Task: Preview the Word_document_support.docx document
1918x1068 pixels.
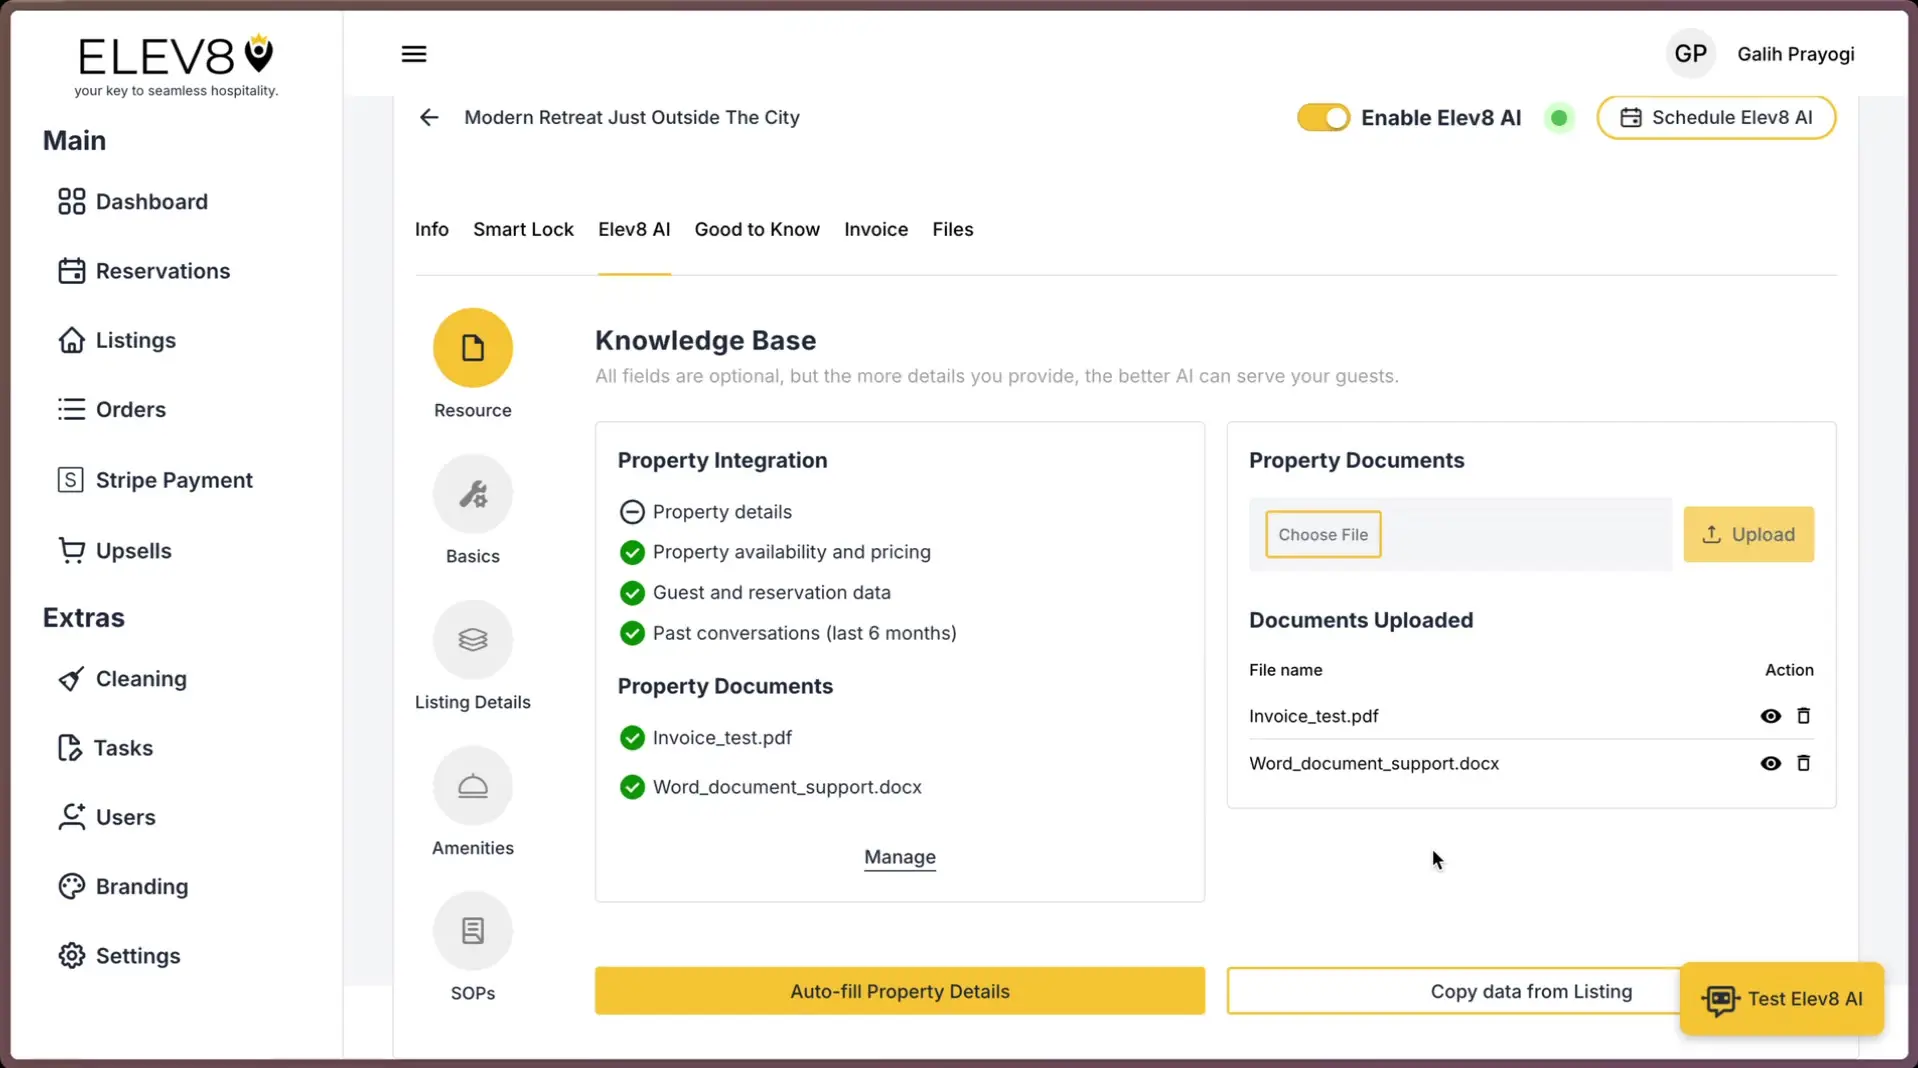Action: pos(1770,763)
